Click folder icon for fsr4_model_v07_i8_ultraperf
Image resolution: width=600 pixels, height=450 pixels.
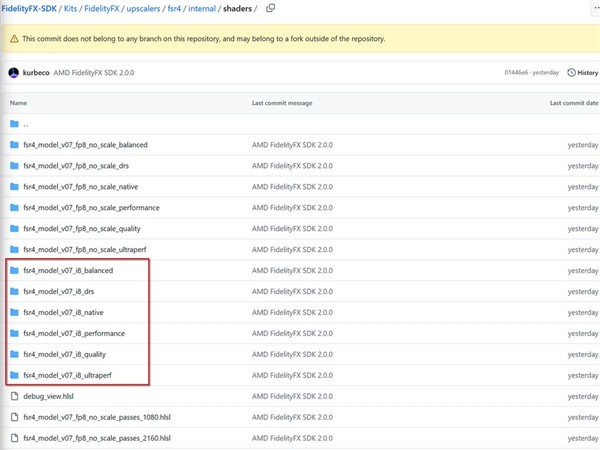(14, 375)
